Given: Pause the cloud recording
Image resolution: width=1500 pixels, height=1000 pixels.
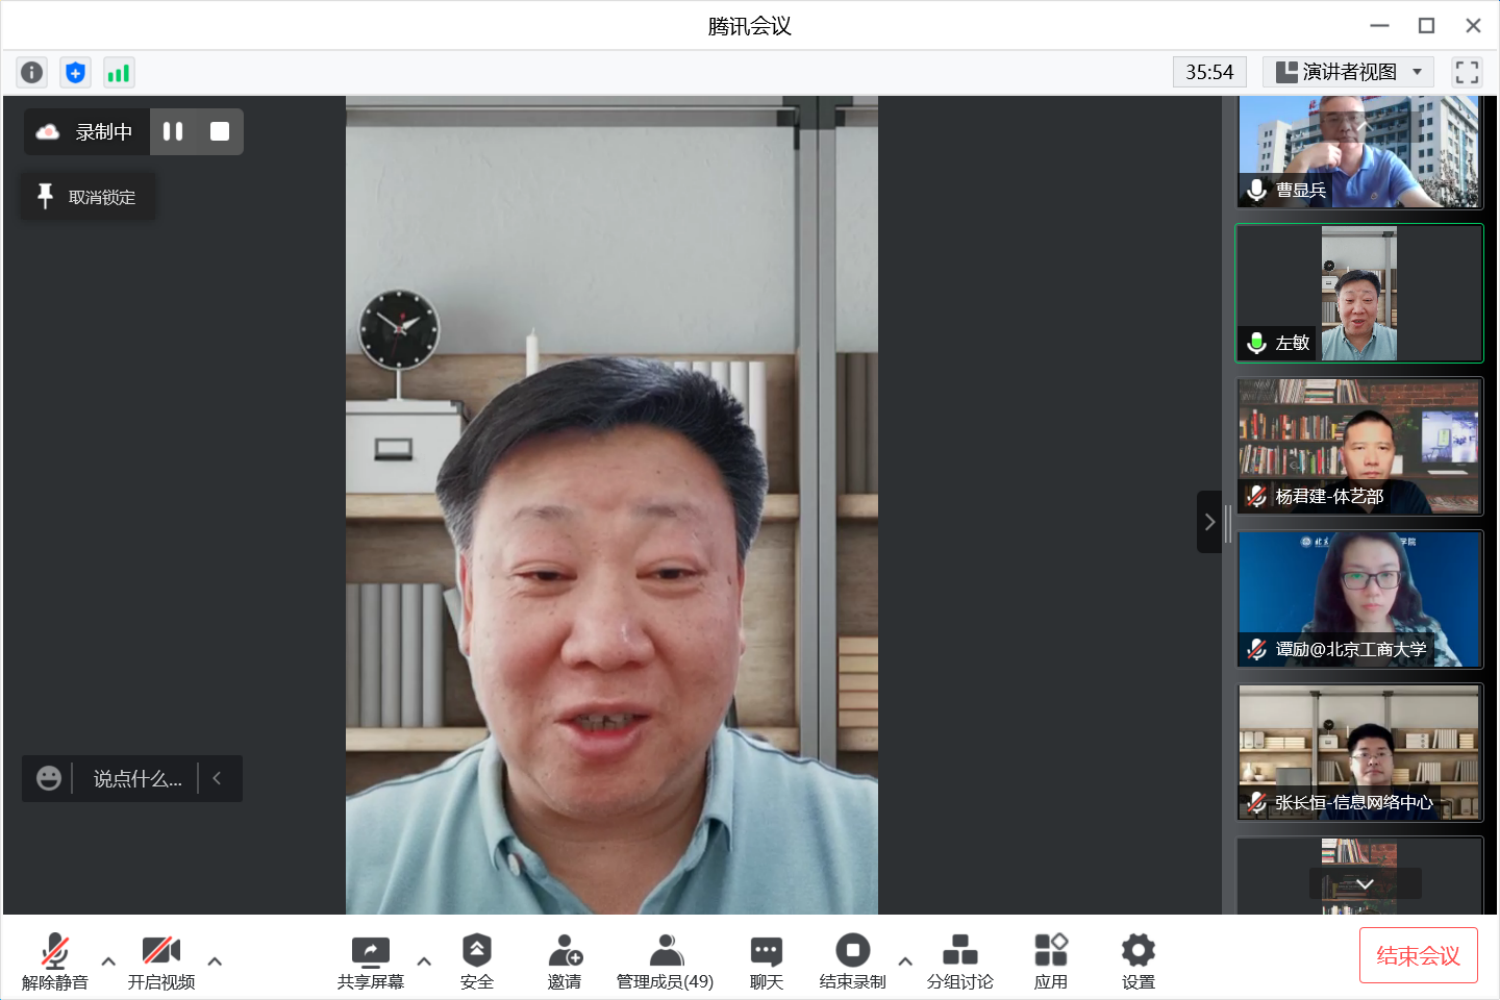Looking at the screenshot, I should (173, 132).
